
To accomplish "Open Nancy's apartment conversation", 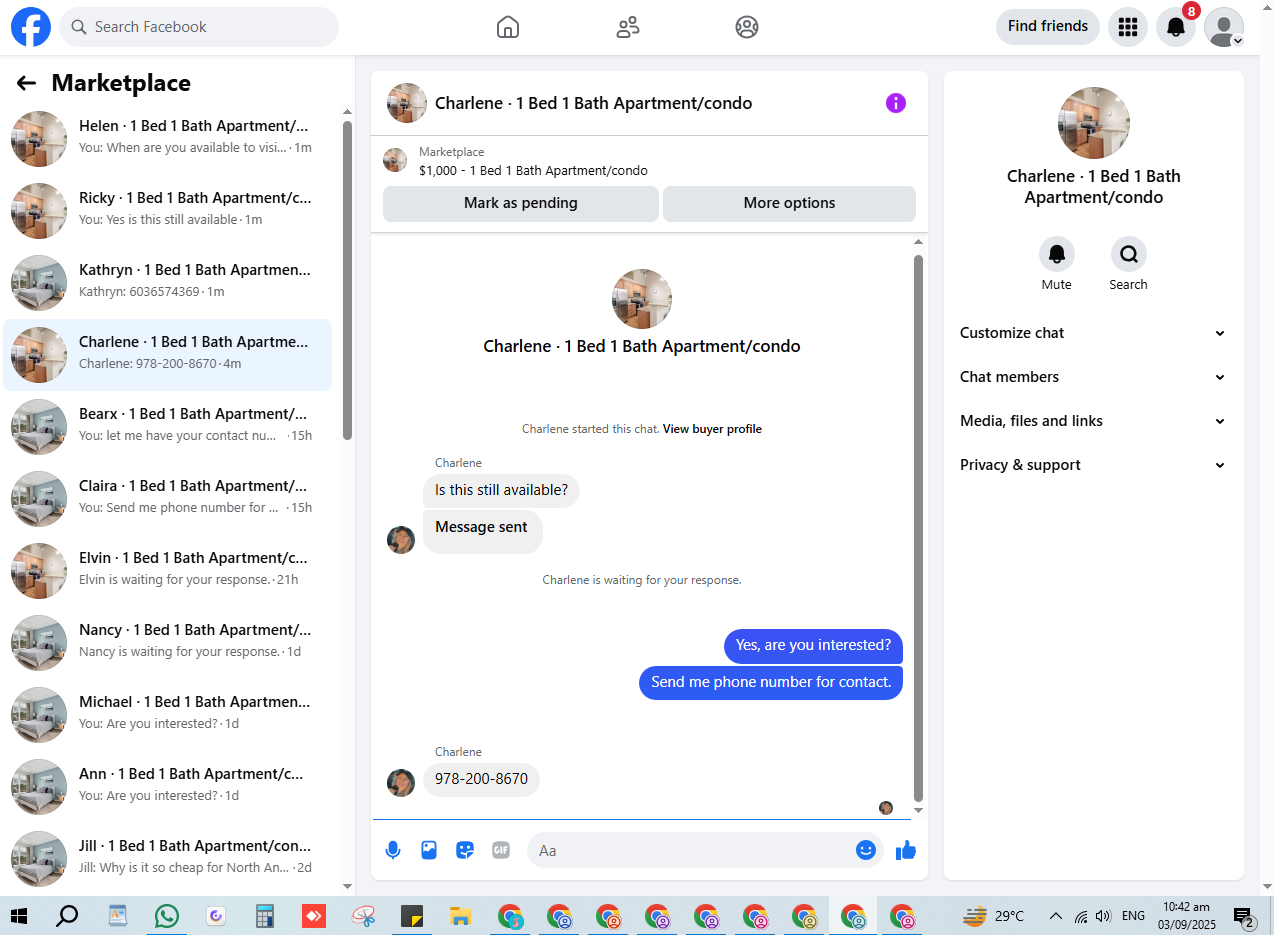I will click(168, 643).
